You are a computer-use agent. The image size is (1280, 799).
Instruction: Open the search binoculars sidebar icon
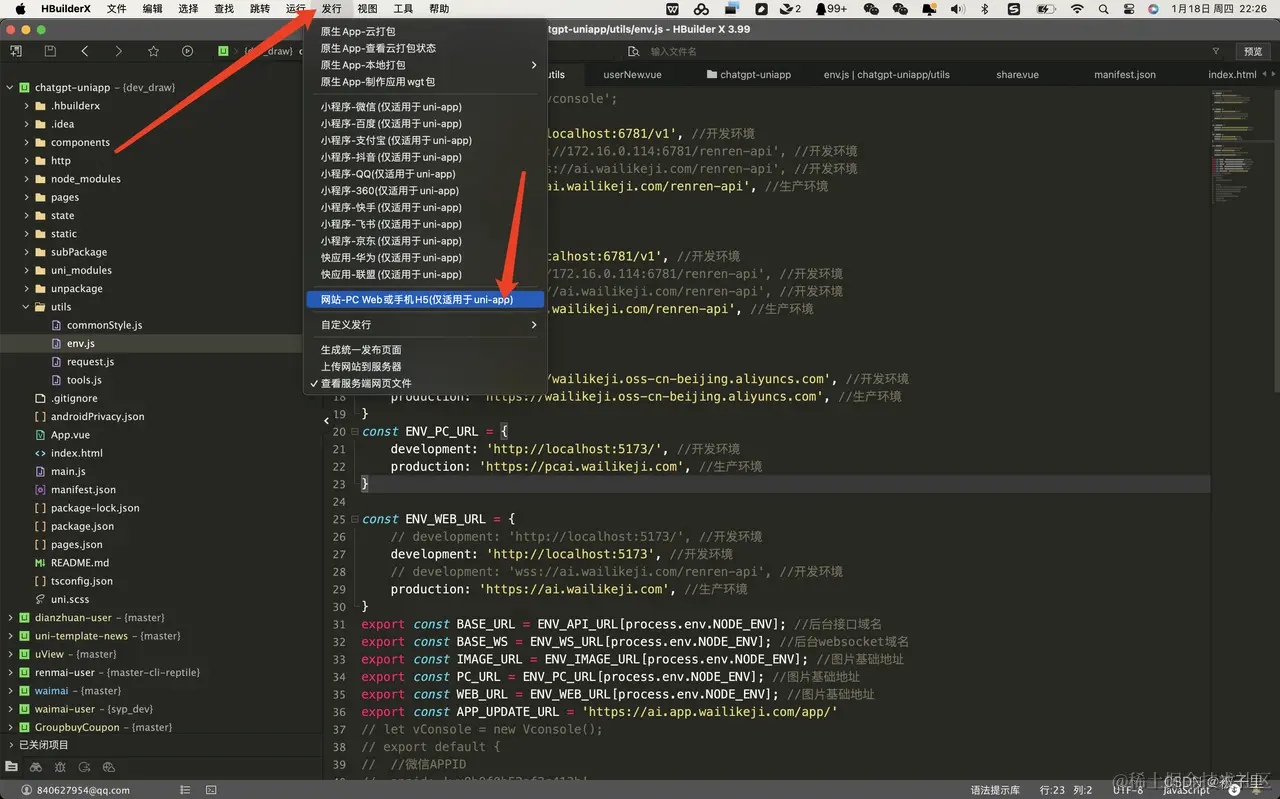(36, 767)
